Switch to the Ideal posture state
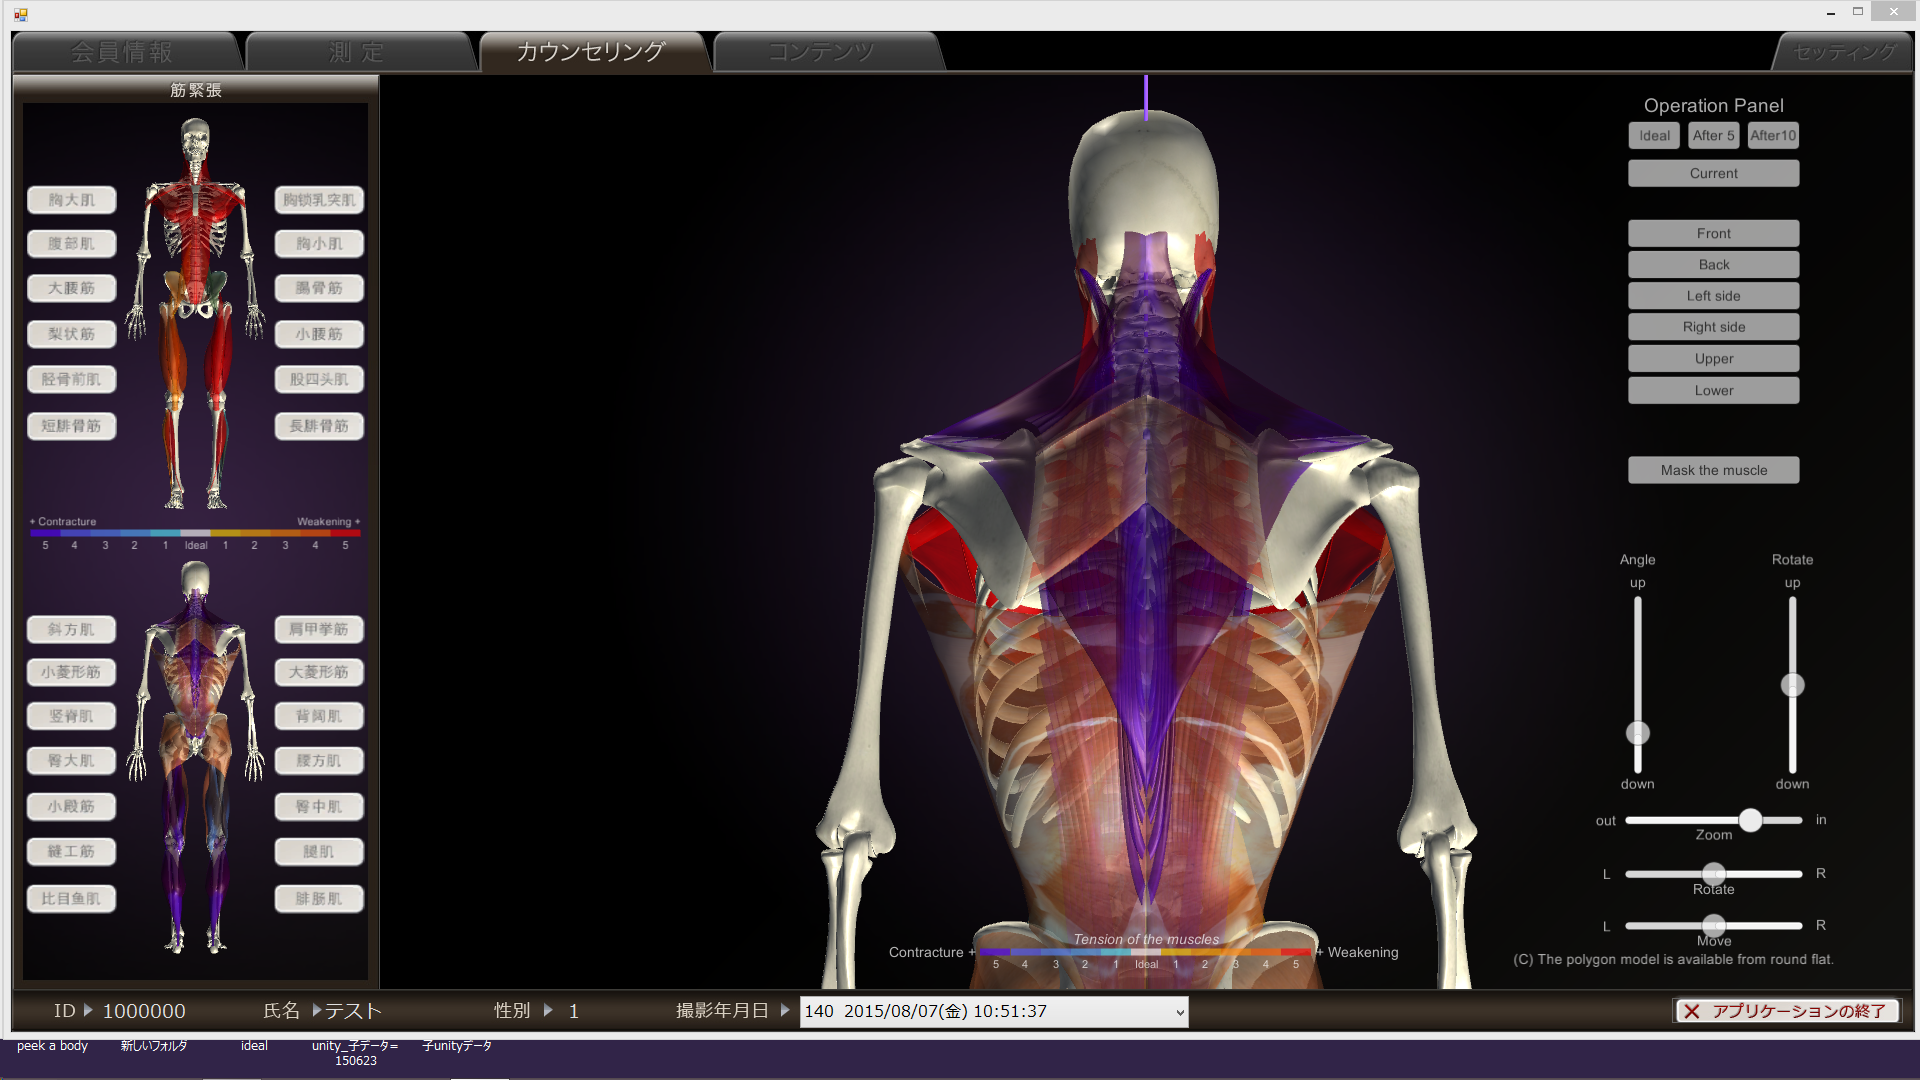Screen dimensions: 1920x1080 pos(1653,136)
